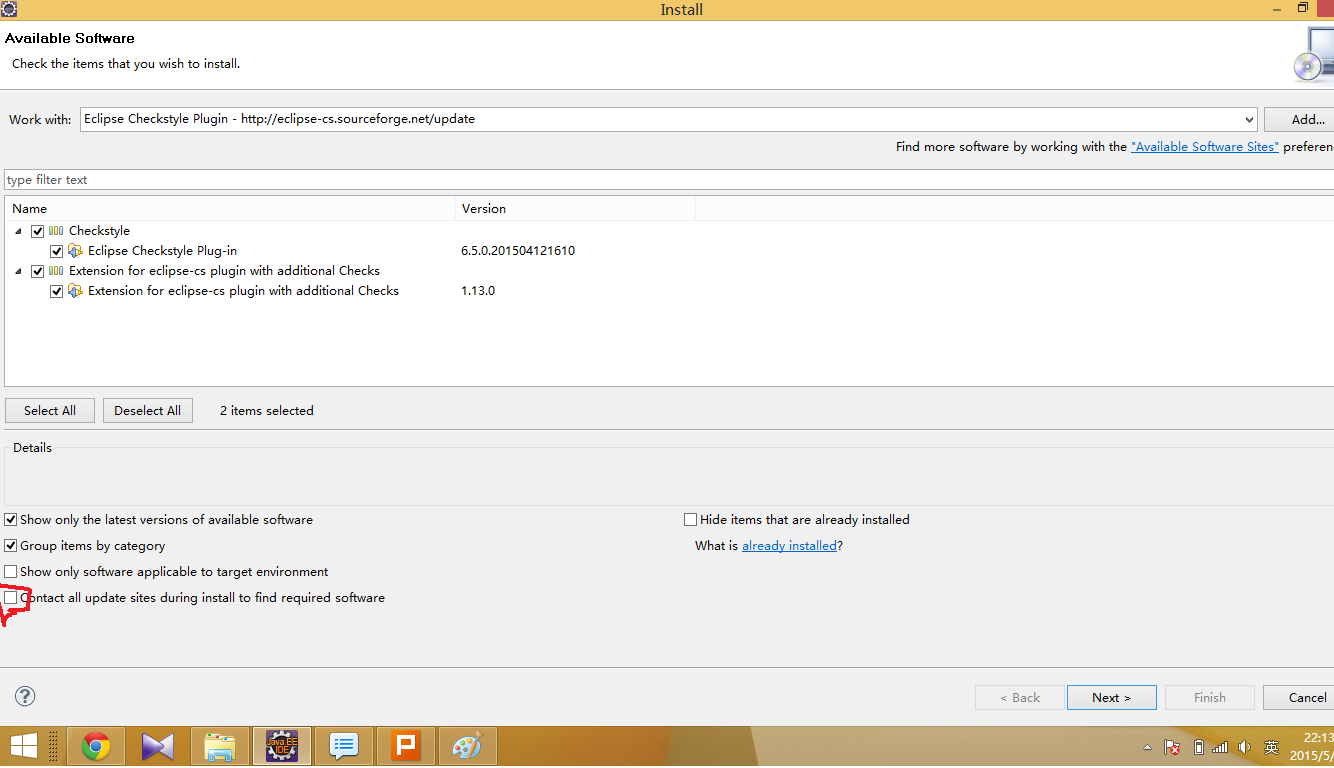
Task: Open File Explorer from the taskbar
Action: coord(220,746)
